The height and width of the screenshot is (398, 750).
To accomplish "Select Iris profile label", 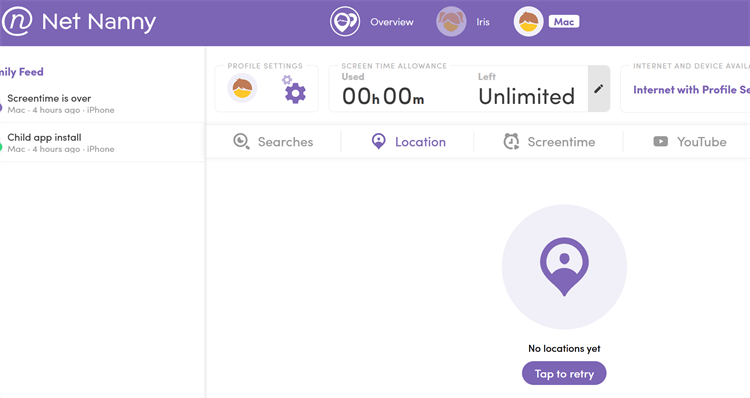I will point(483,22).
